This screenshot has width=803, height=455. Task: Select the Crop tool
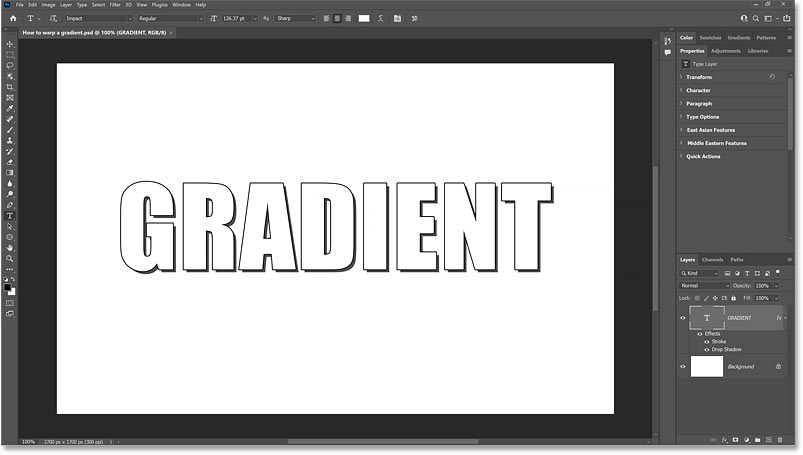[x=10, y=87]
